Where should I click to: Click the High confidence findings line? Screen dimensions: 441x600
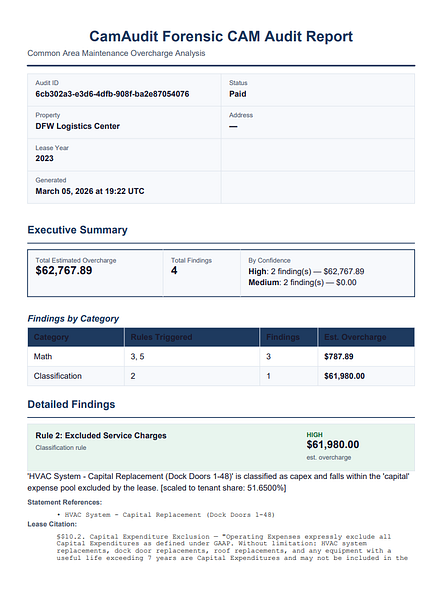(x=306, y=272)
